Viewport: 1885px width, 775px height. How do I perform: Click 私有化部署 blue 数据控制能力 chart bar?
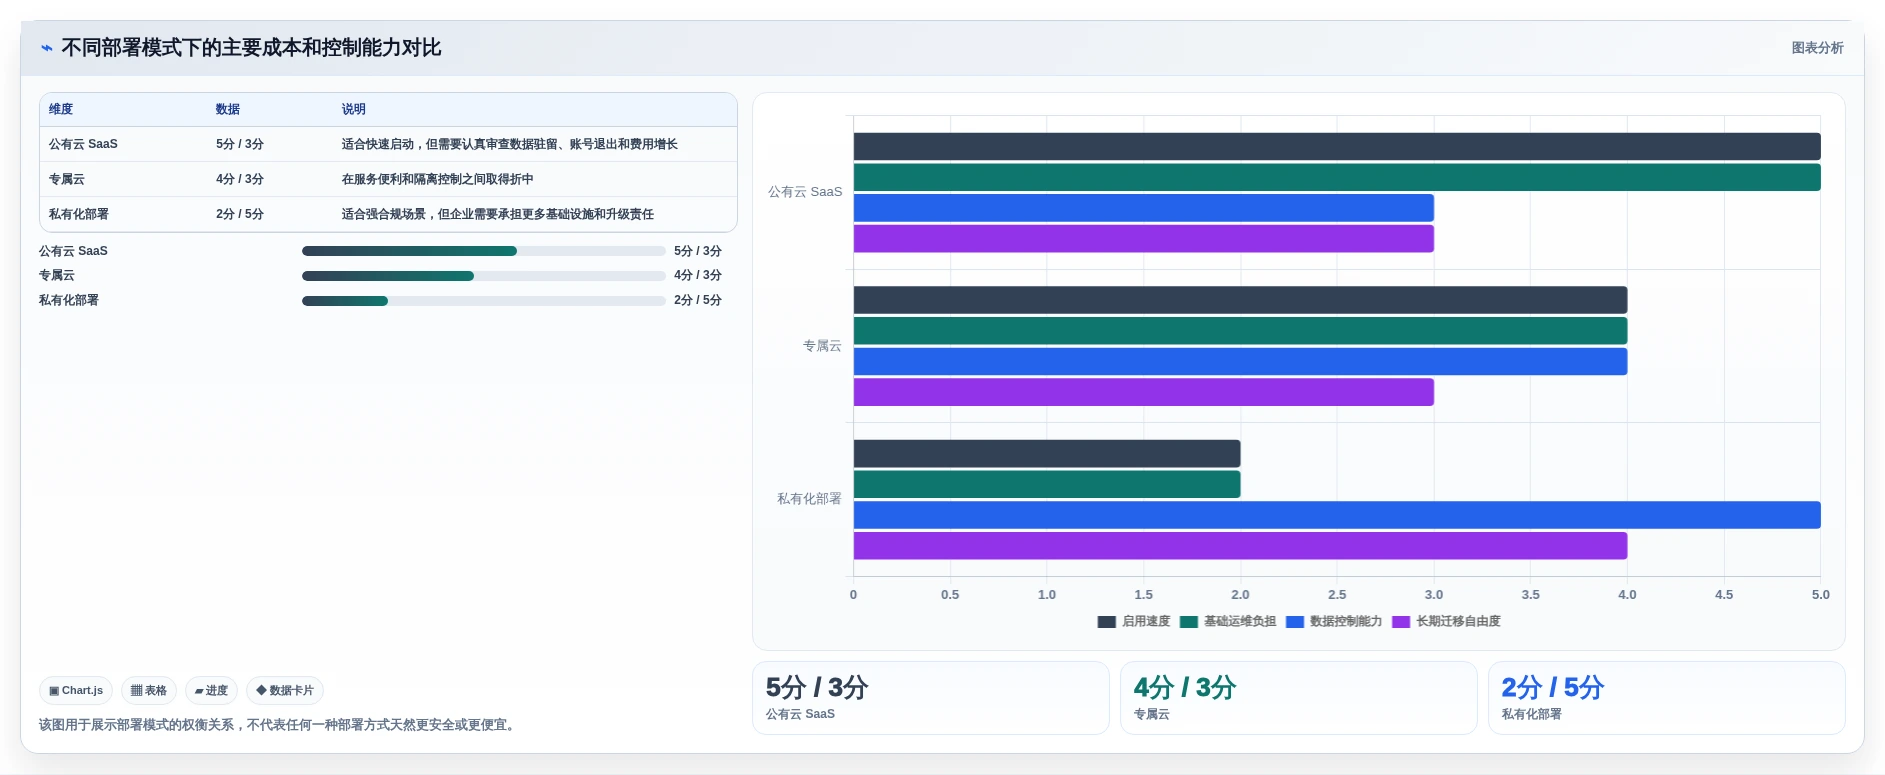(1337, 515)
